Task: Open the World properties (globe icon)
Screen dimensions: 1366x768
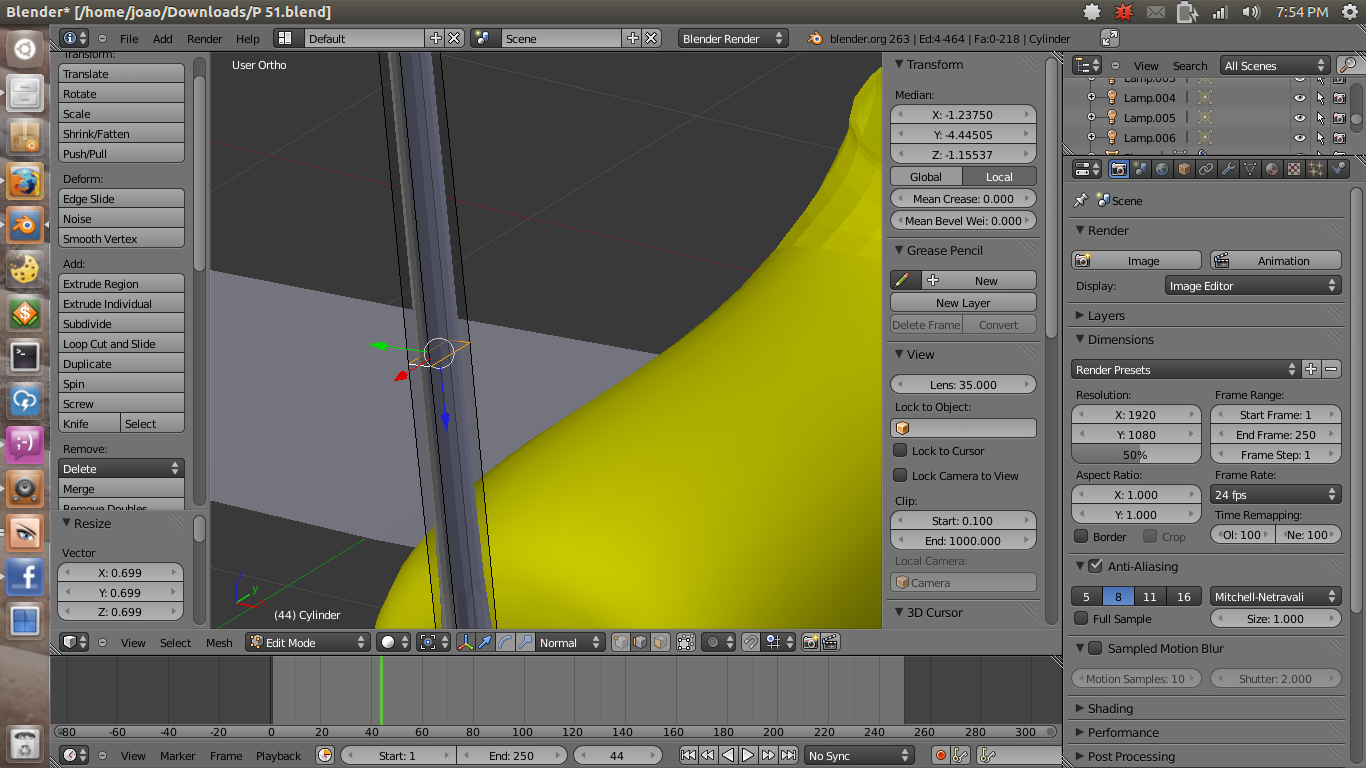Action: click(1162, 169)
